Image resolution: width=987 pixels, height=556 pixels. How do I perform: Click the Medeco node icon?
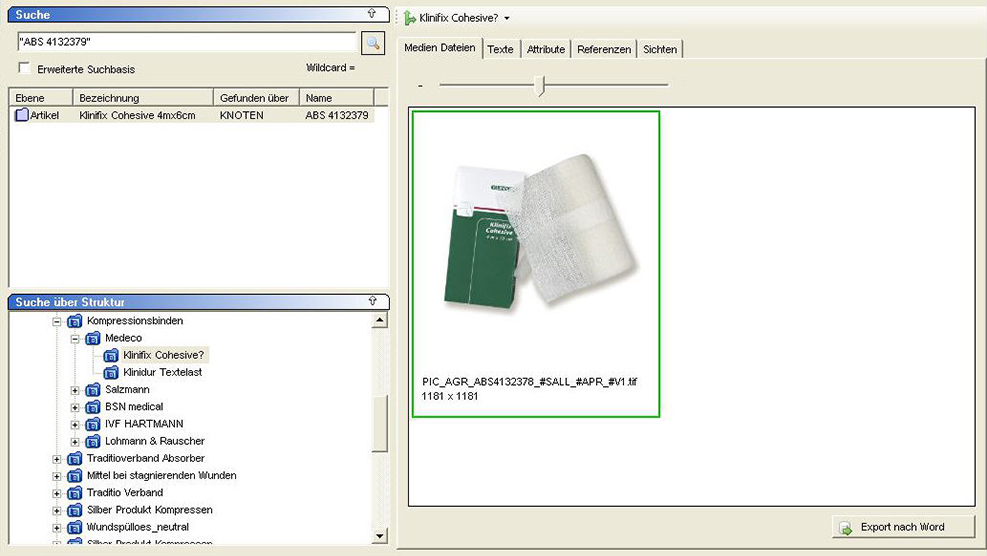(93, 338)
